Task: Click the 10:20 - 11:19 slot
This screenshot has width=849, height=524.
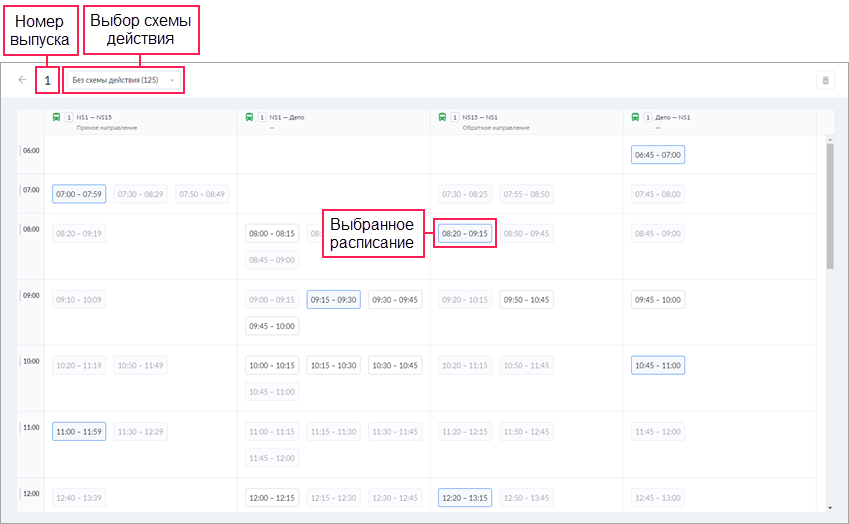Action: click(79, 365)
